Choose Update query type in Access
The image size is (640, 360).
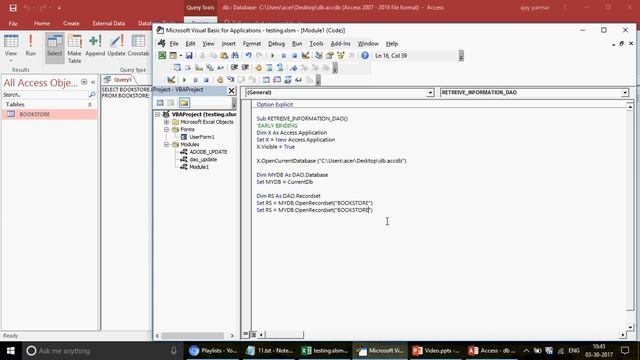(x=116, y=46)
